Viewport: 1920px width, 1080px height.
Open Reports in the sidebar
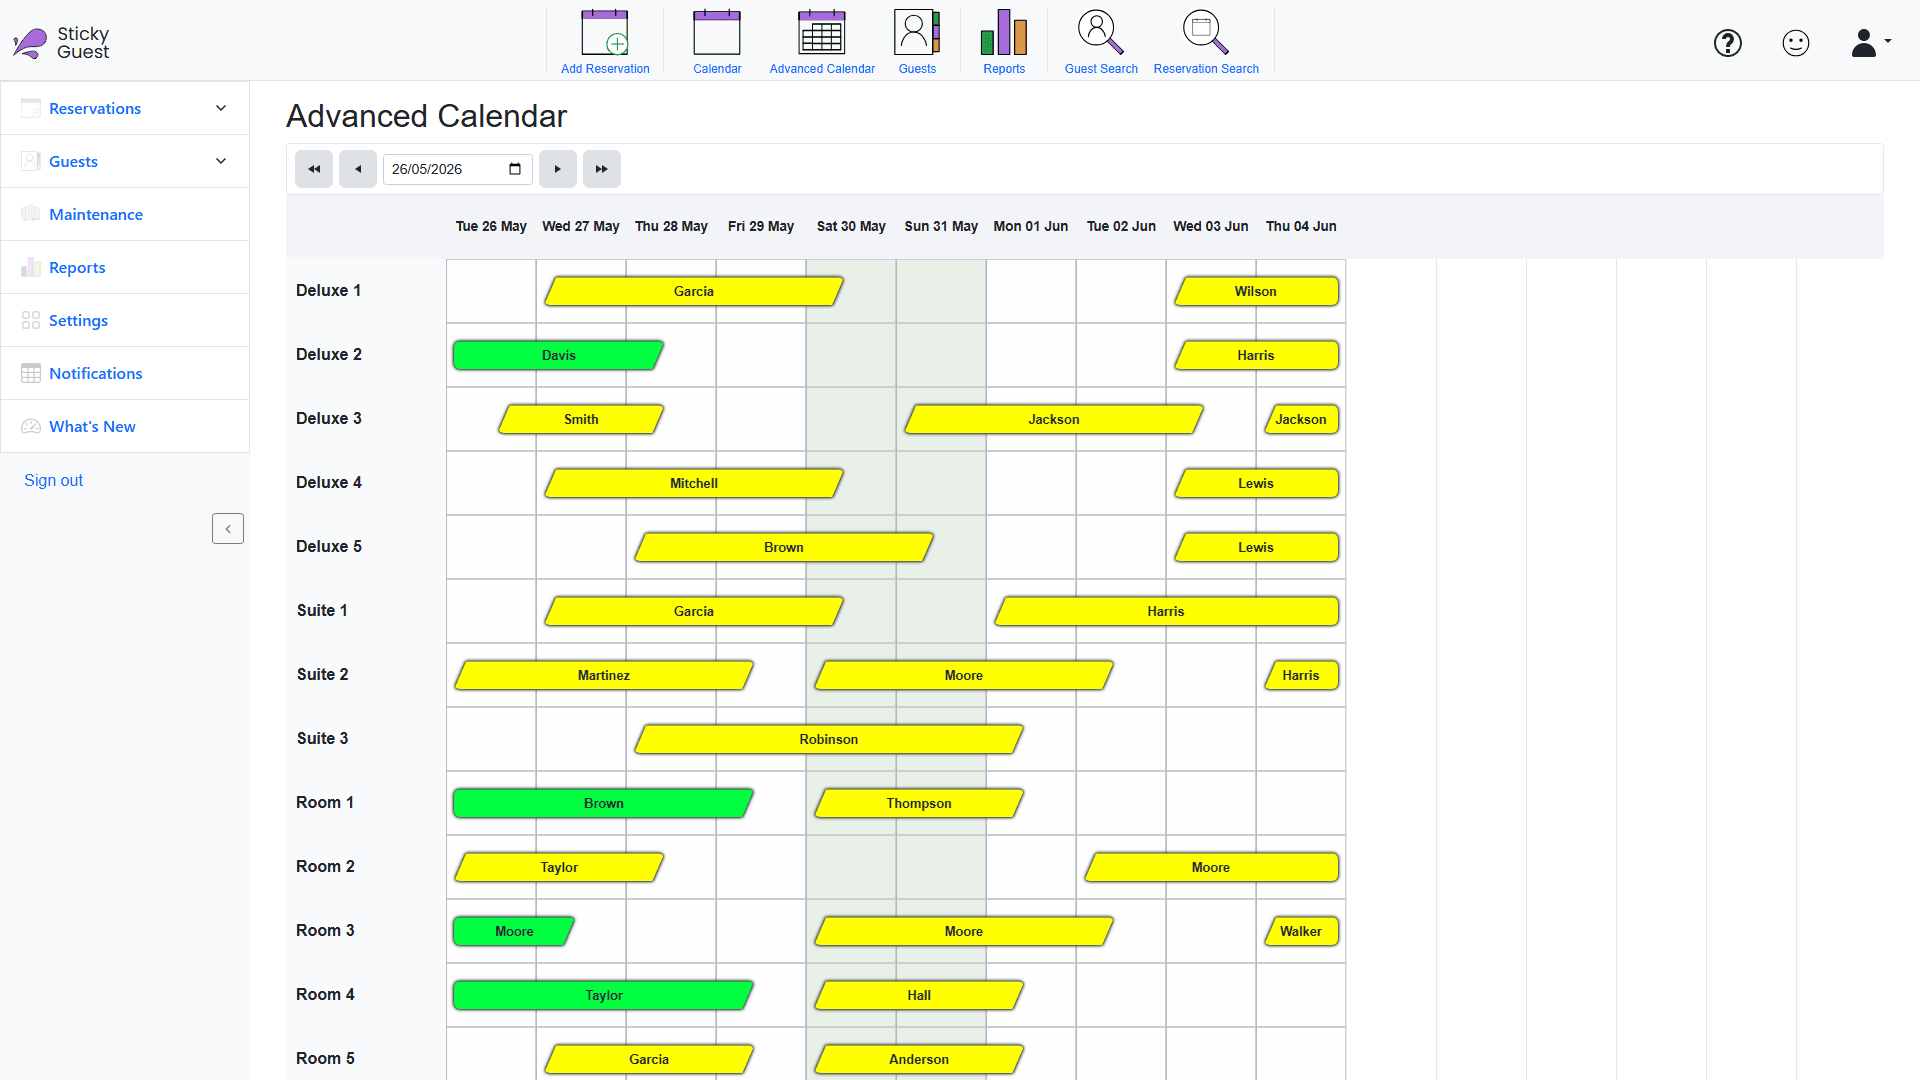[125, 267]
